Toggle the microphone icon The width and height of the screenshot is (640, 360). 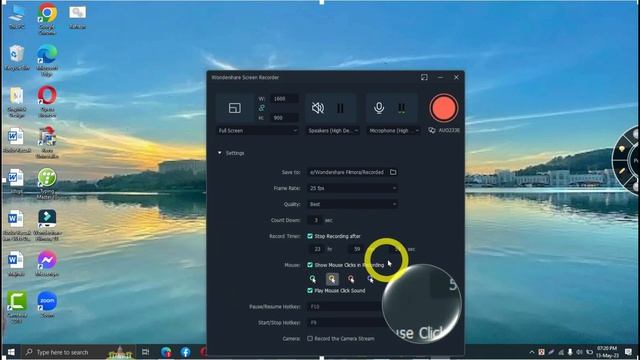(379, 108)
